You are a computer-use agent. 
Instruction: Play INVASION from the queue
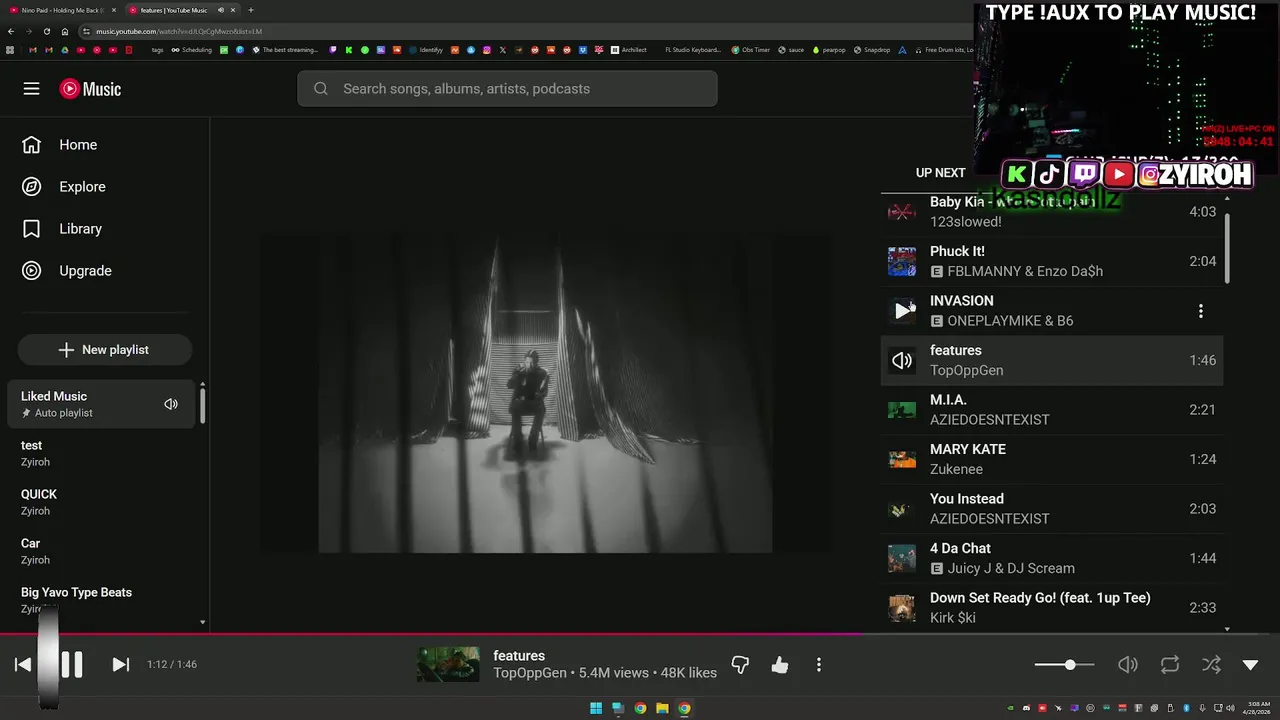(902, 311)
